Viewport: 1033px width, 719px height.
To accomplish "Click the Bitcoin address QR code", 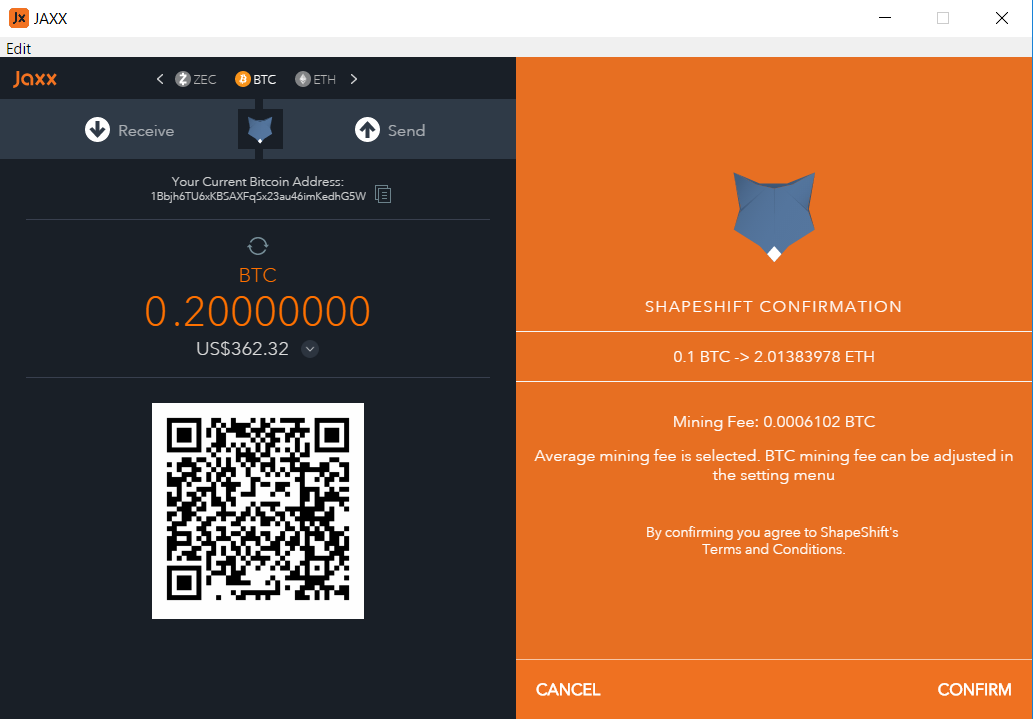I will point(258,511).
